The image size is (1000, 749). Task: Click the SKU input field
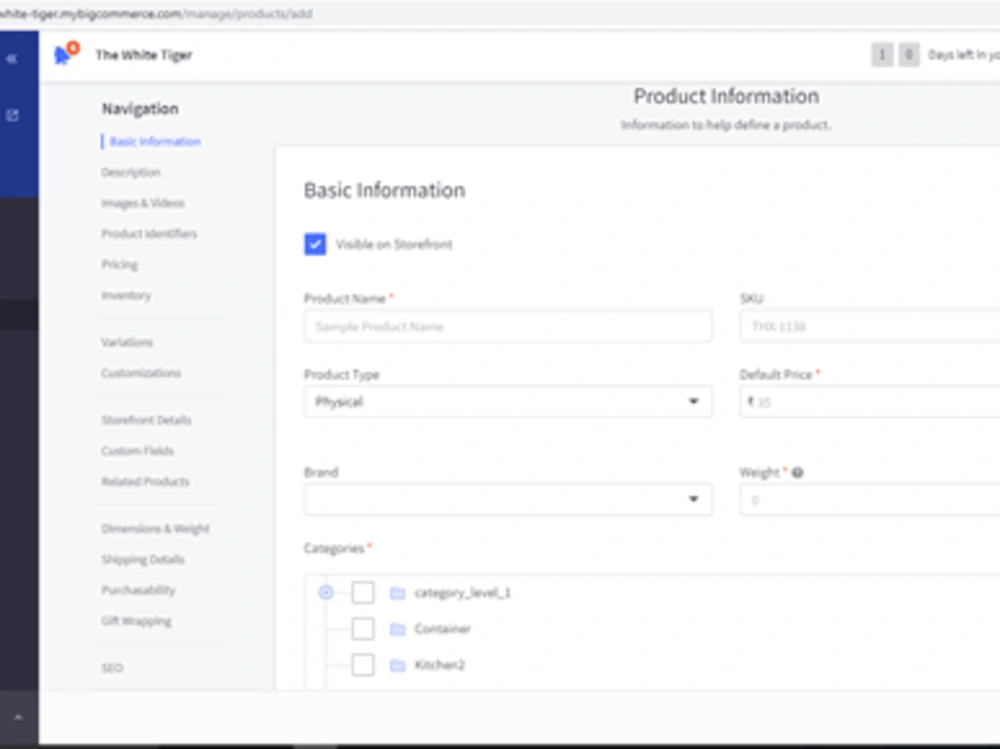click(x=870, y=327)
